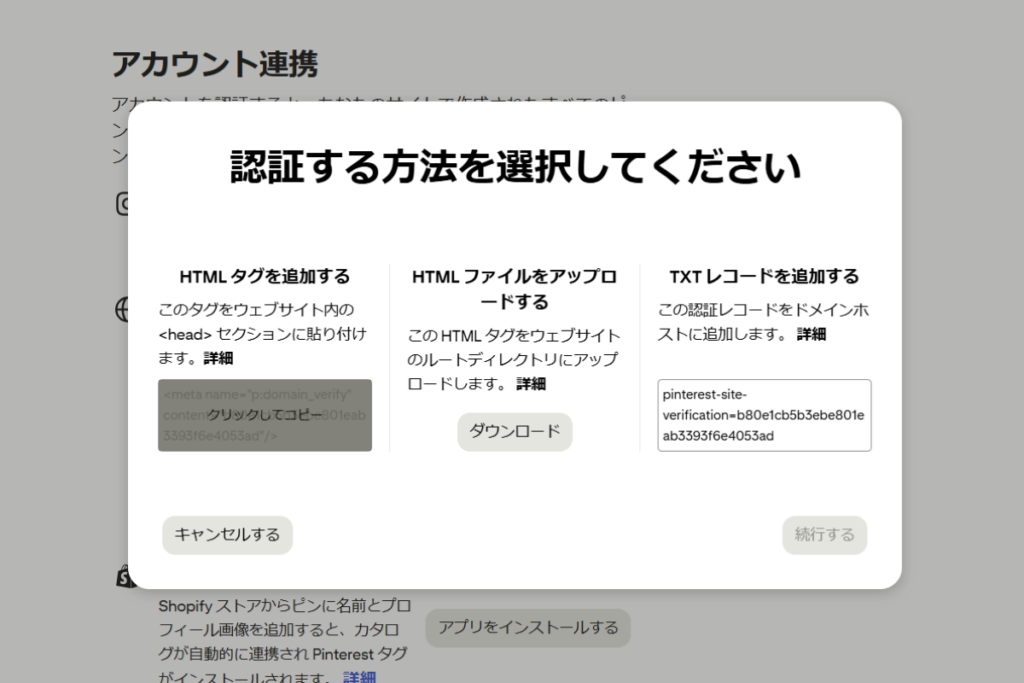Click the ダウンロード button to download the HTML file
This screenshot has width=1024, height=683.
tap(514, 432)
